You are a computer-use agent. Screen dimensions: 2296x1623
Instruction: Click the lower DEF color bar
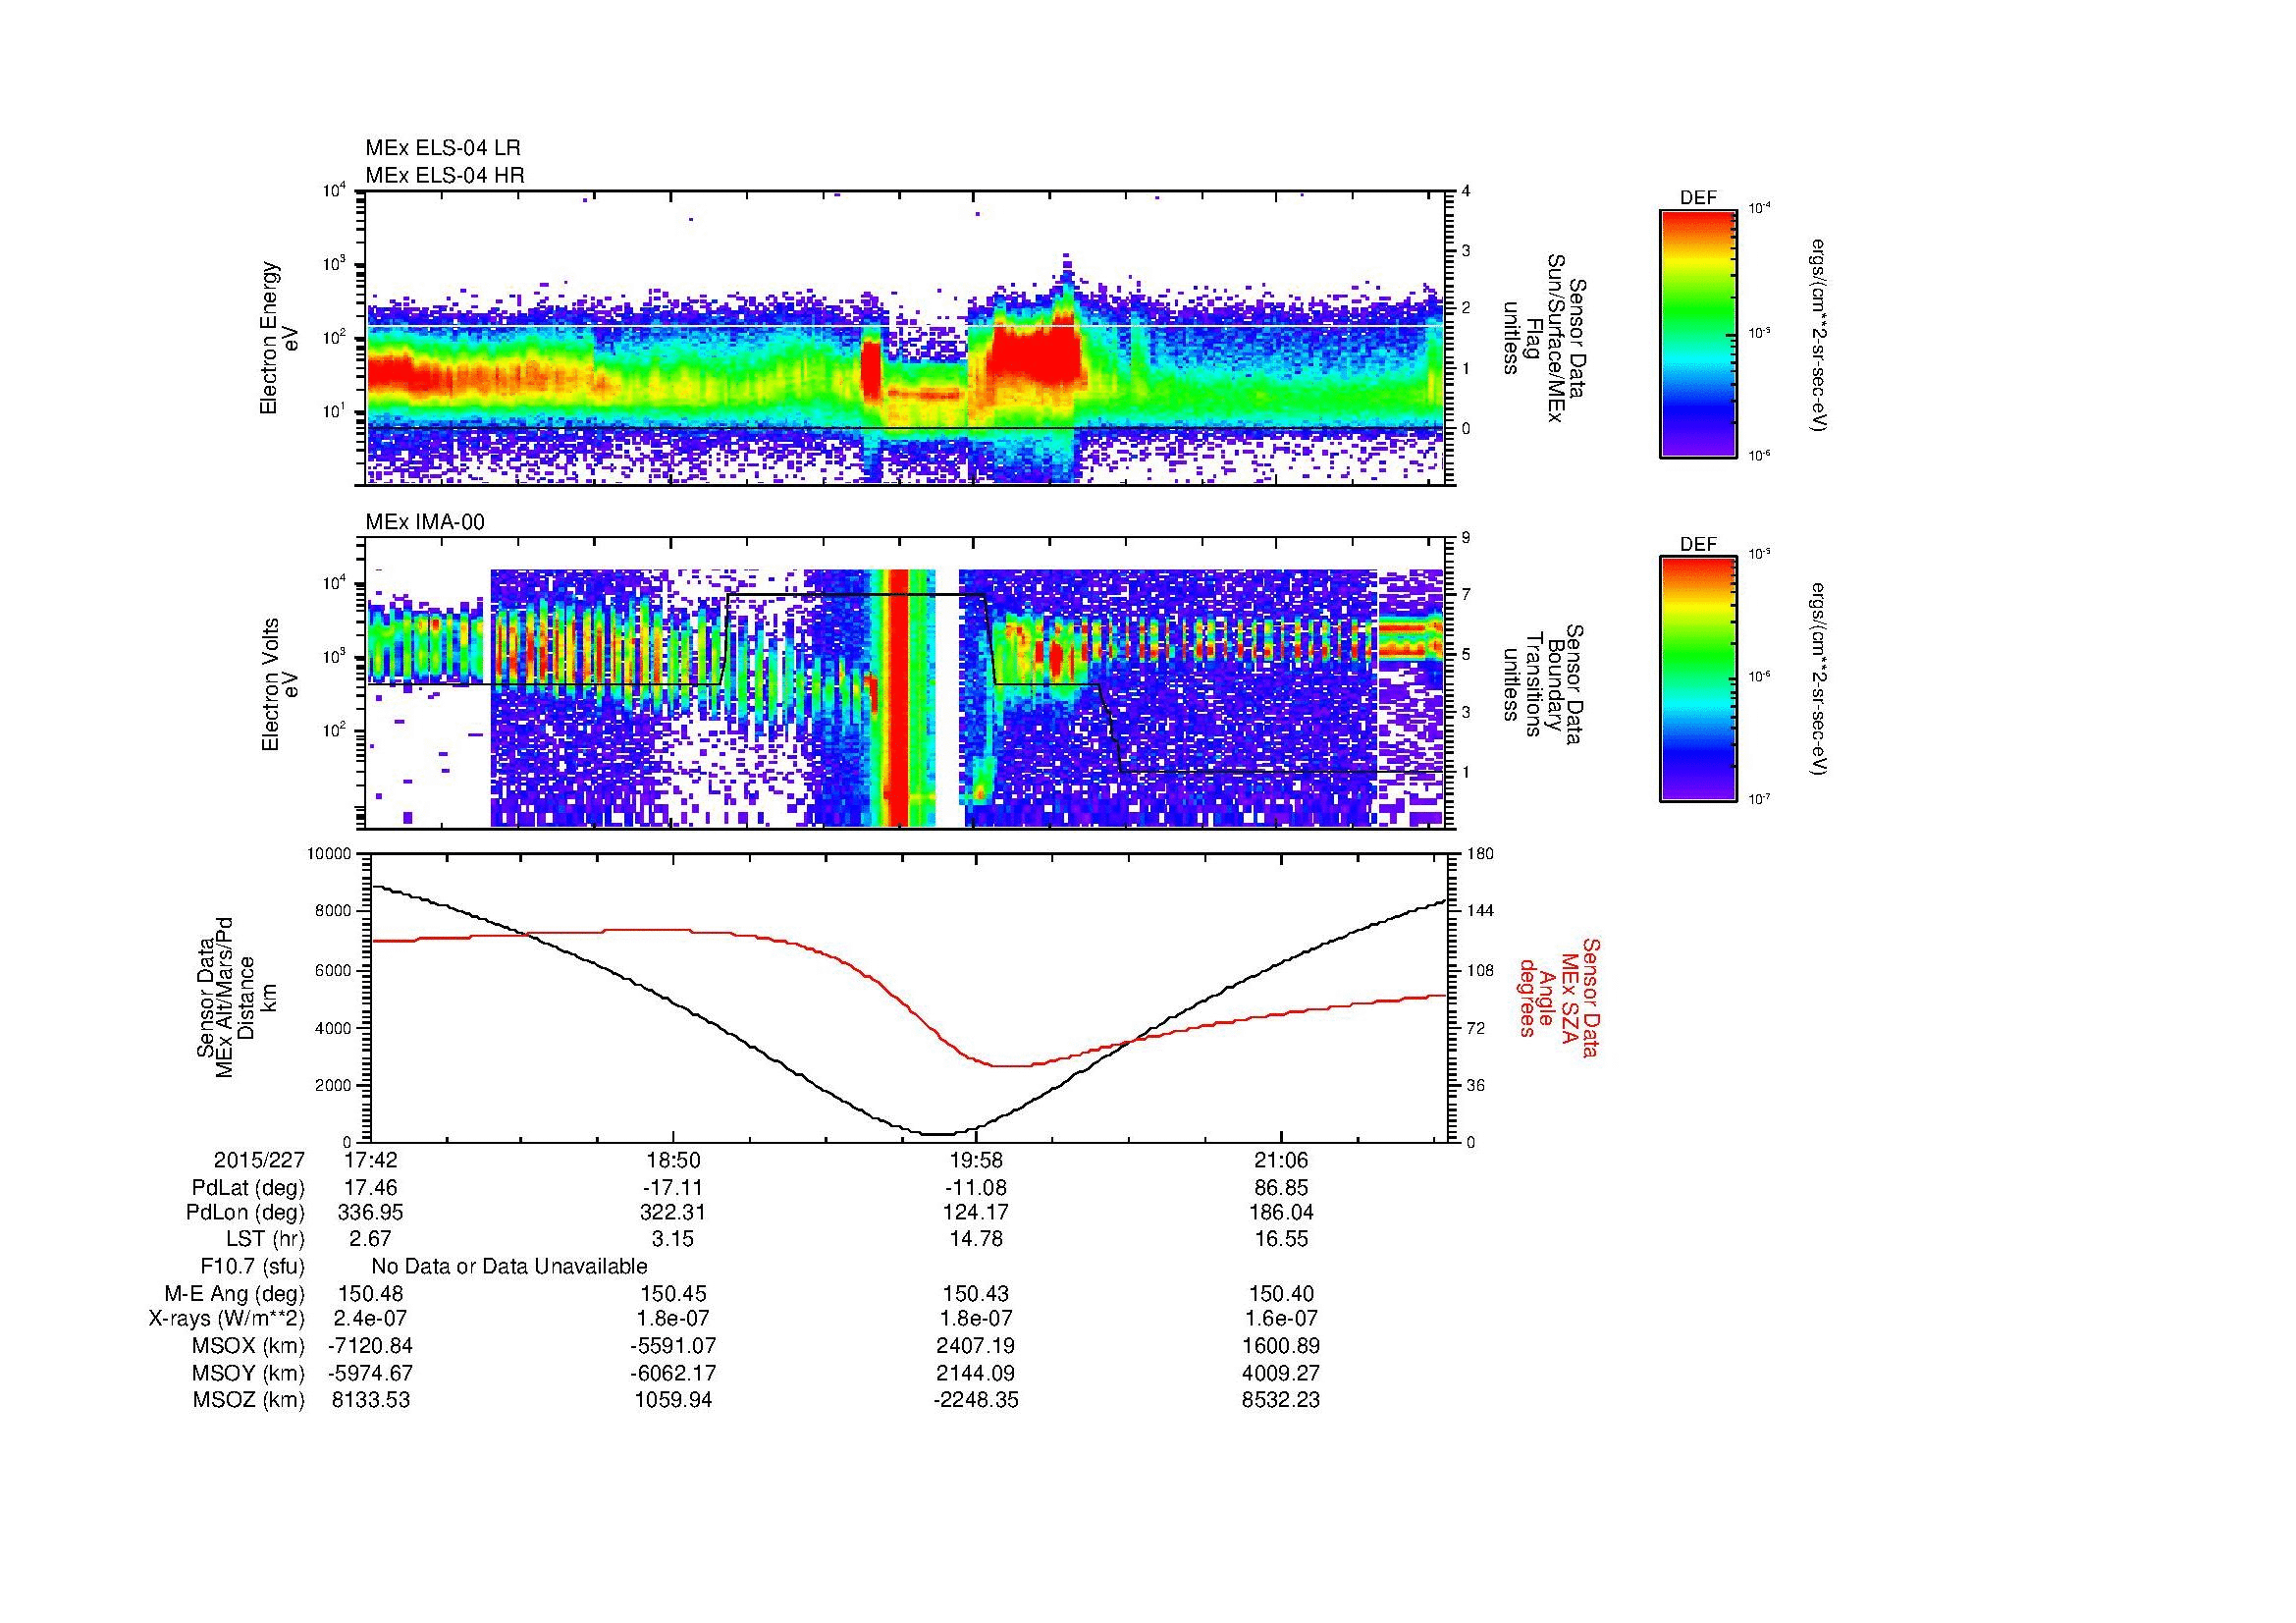click(x=1698, y=679)
